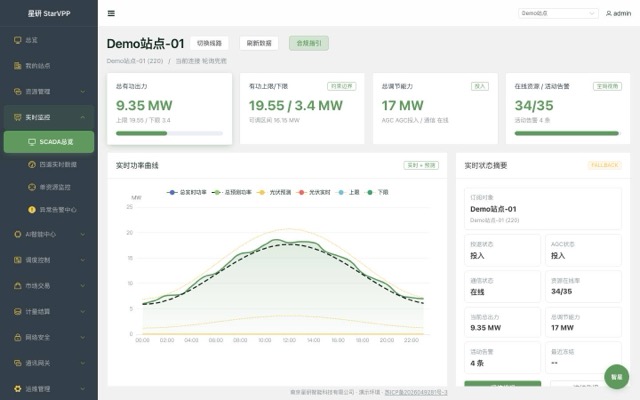The height and width of the screenshot is (400, 640).
Task: Open the 四遥实时数据 menu item
Action: (x=49, y=164)
